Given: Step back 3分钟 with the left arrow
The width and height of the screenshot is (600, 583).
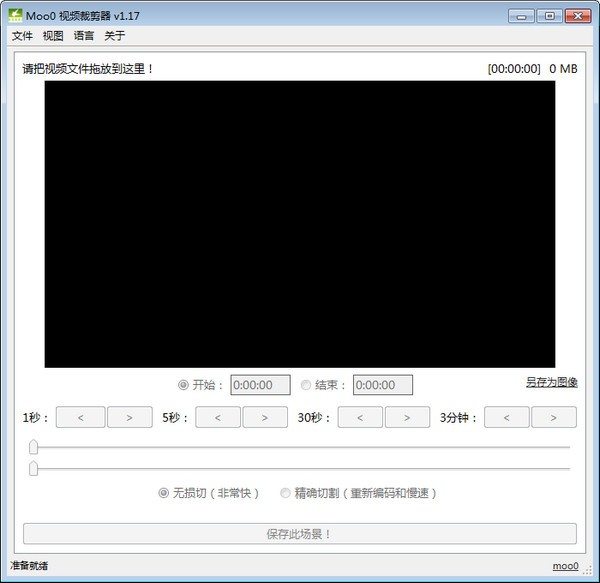Looking at the screenshot, I should tap(506, 417).
